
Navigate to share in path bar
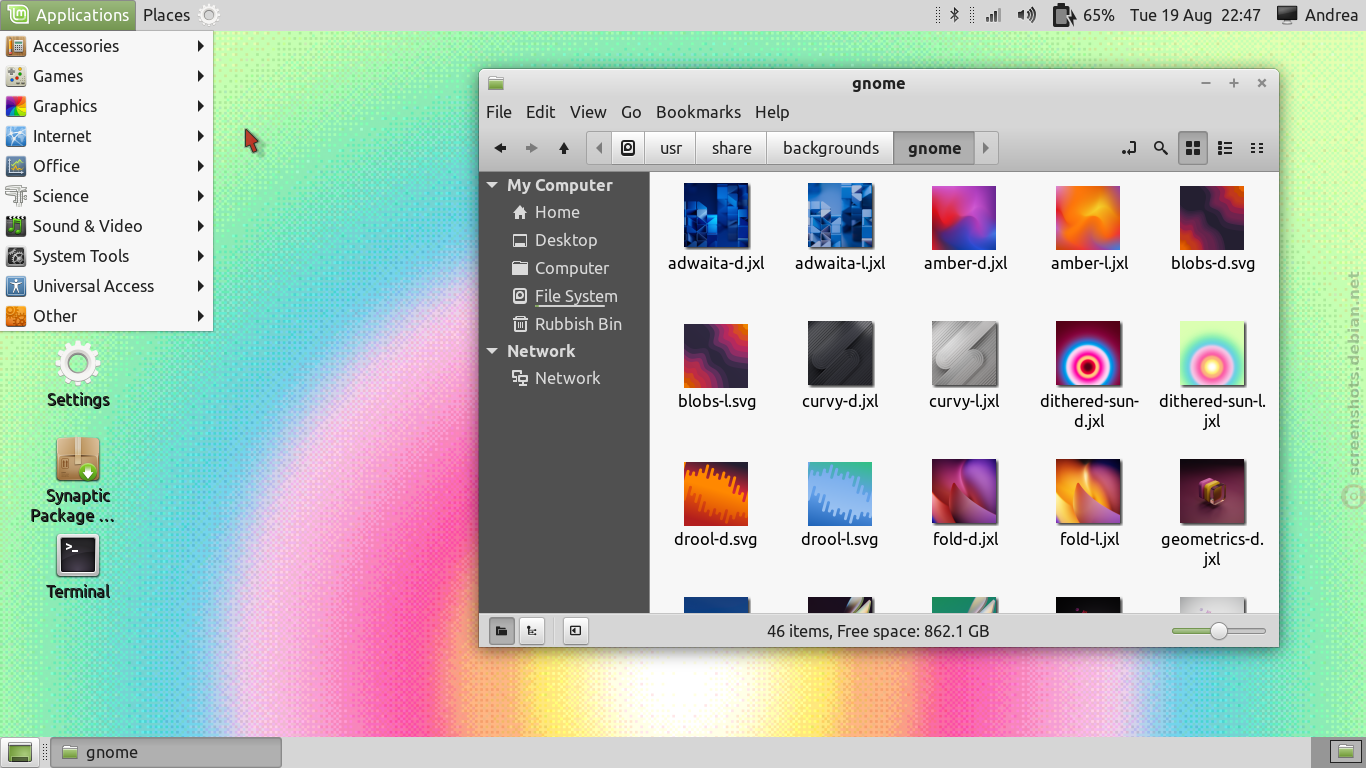click(732, 148)
